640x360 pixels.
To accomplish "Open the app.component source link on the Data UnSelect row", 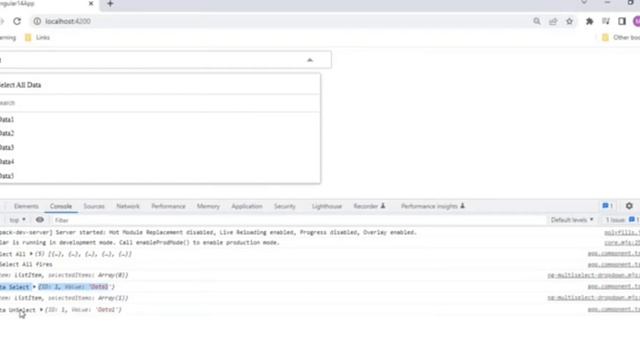I will [613, 310].
